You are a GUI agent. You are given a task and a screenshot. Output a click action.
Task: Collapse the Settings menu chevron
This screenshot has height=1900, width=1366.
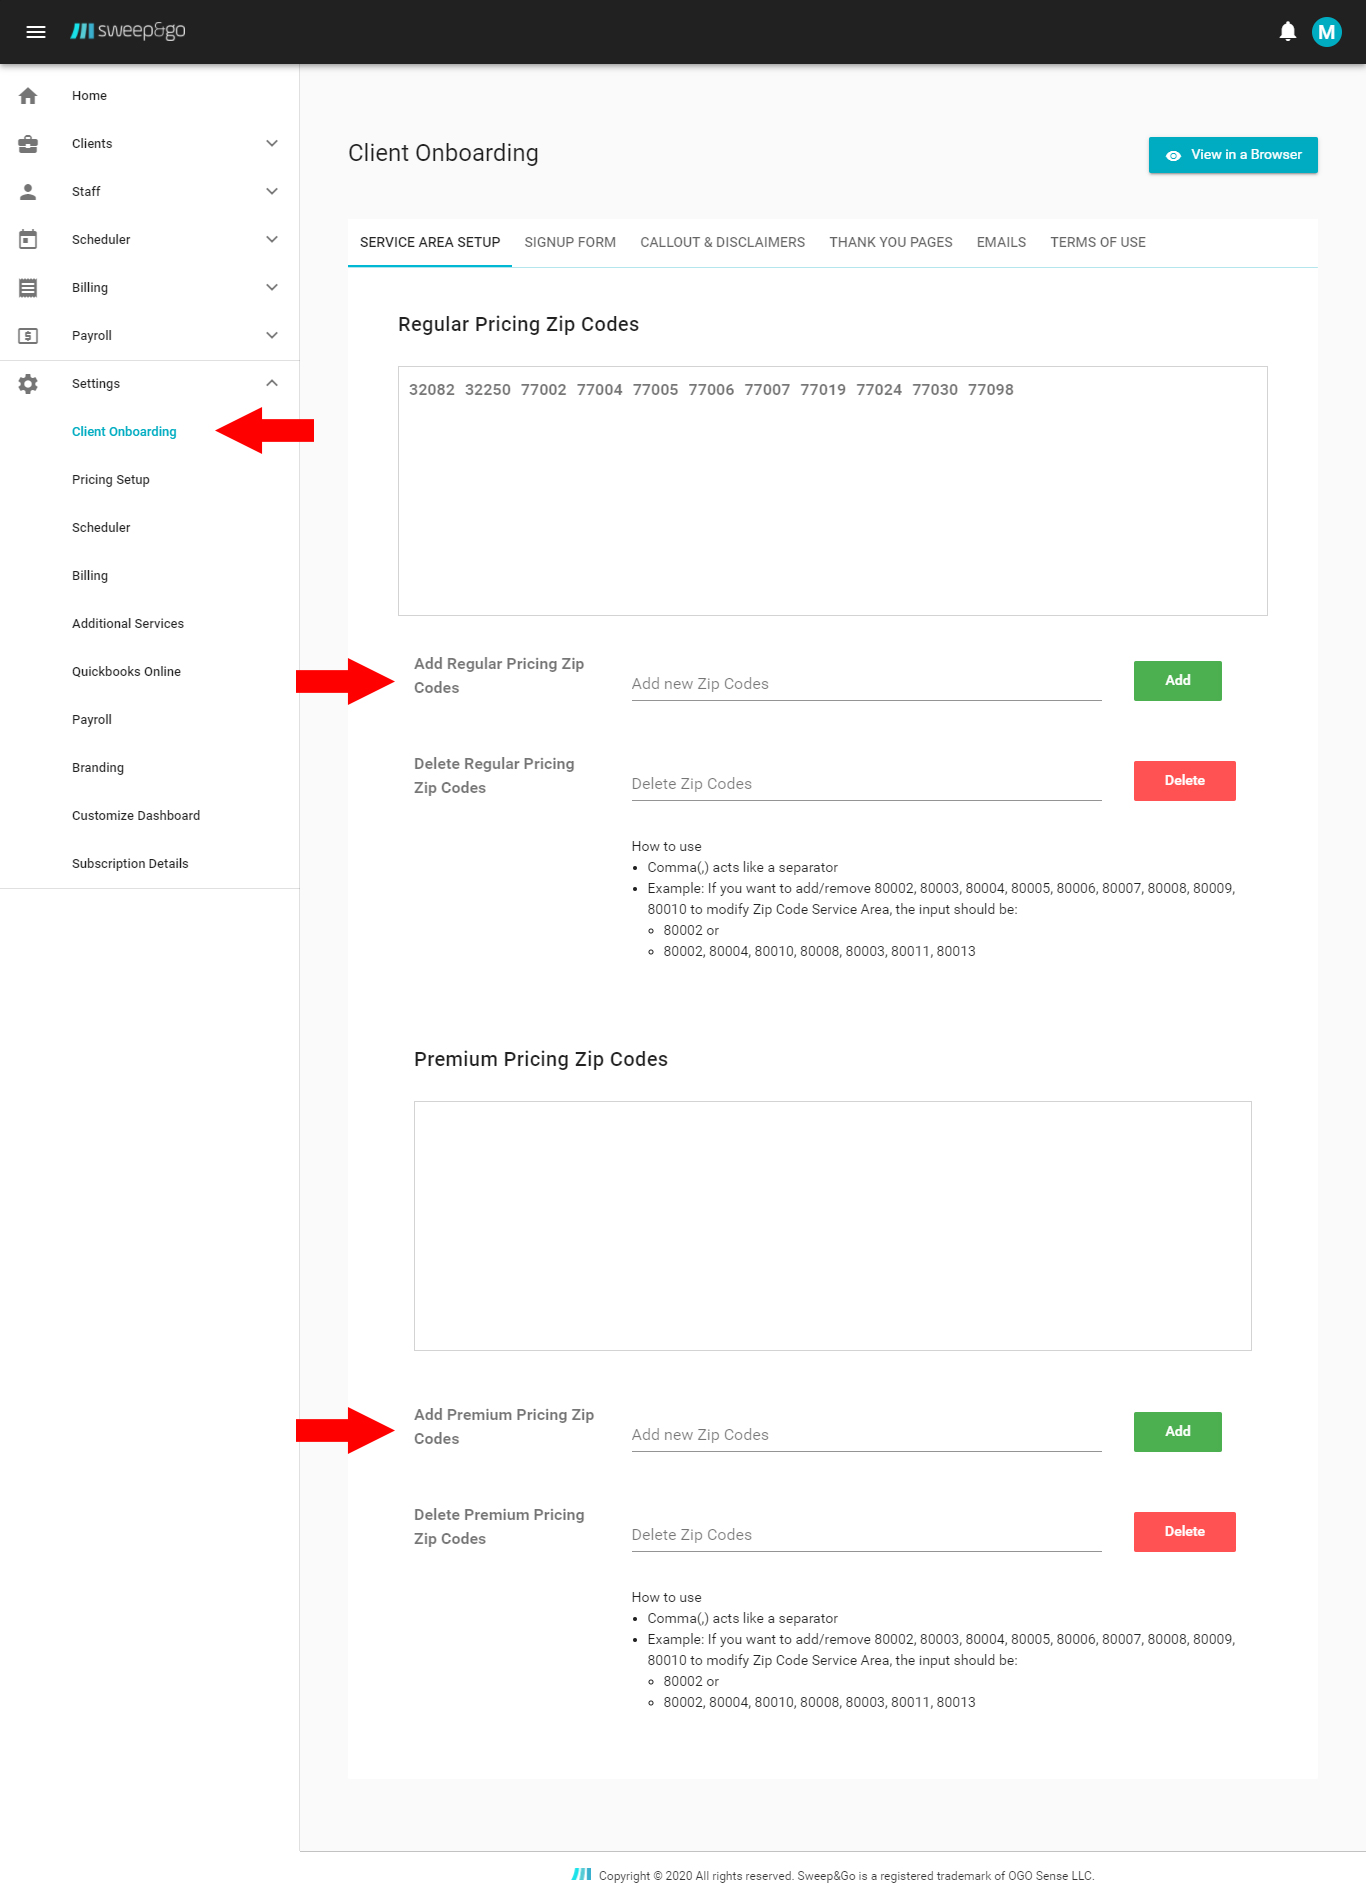pos(272,384)
